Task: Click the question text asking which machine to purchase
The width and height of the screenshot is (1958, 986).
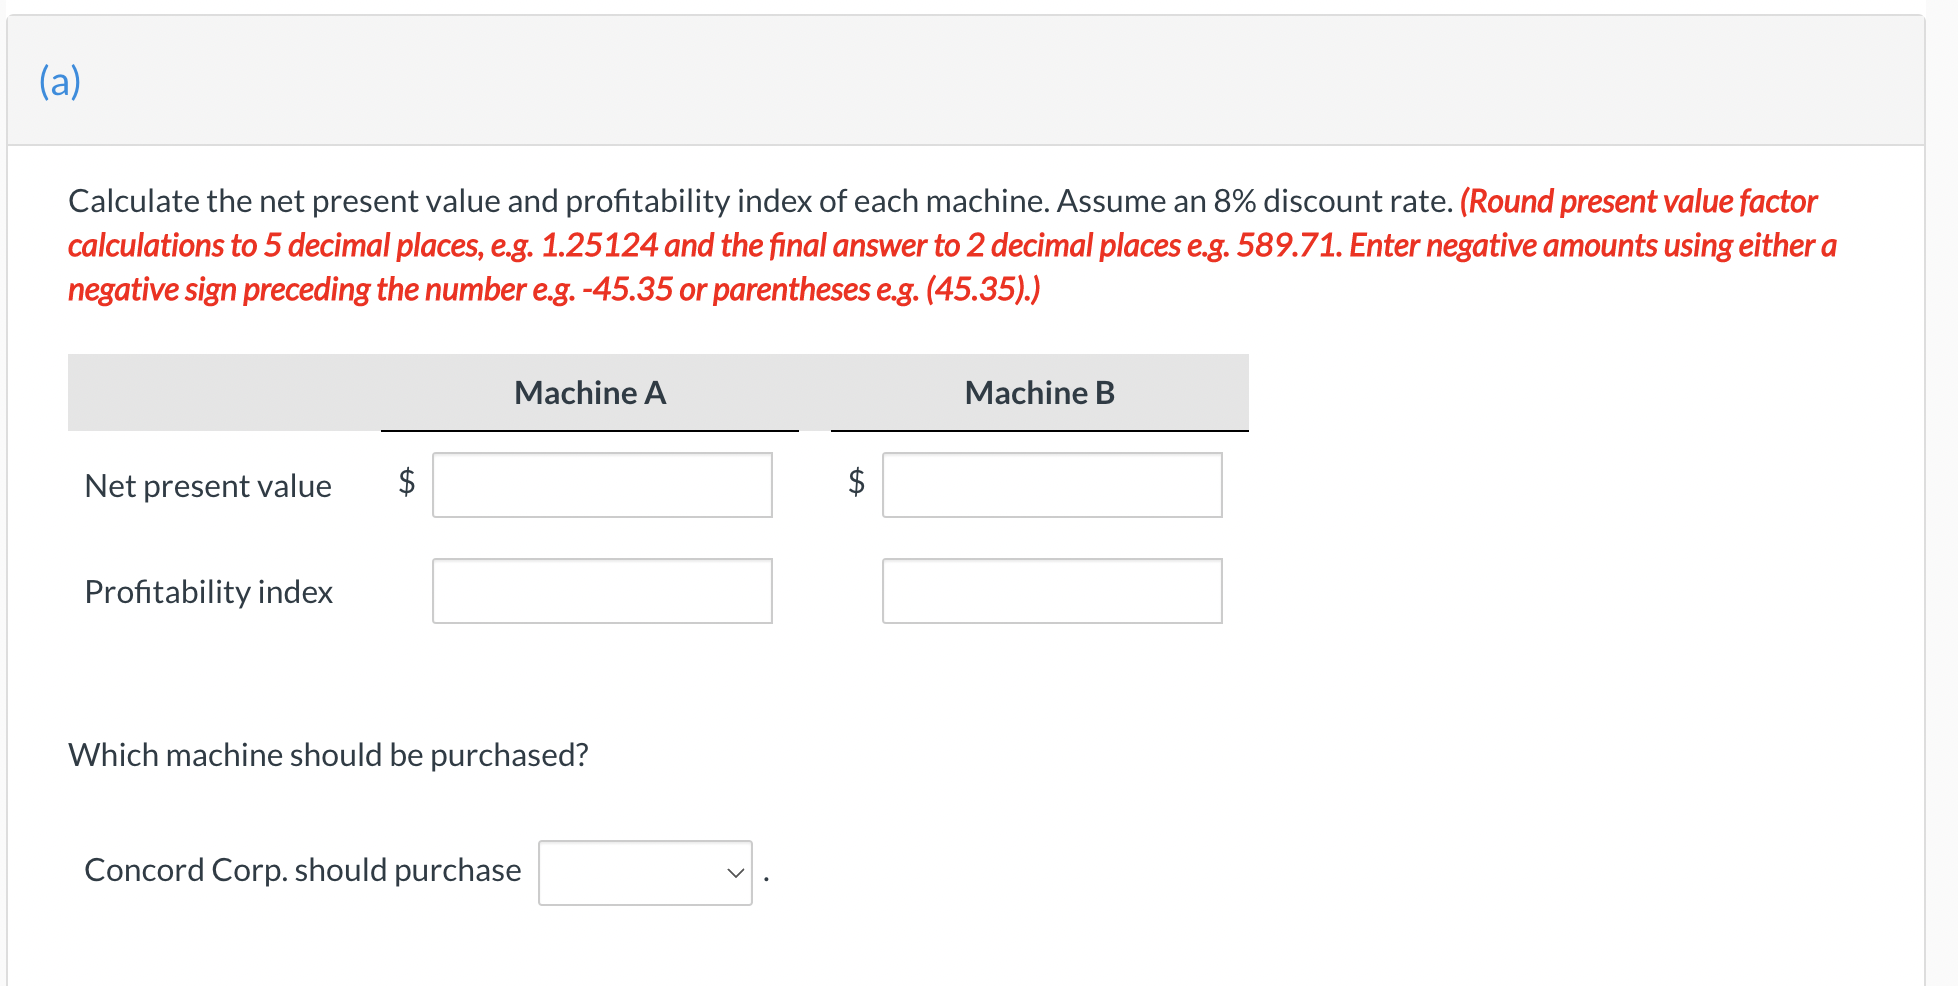Action: point(327,754)
